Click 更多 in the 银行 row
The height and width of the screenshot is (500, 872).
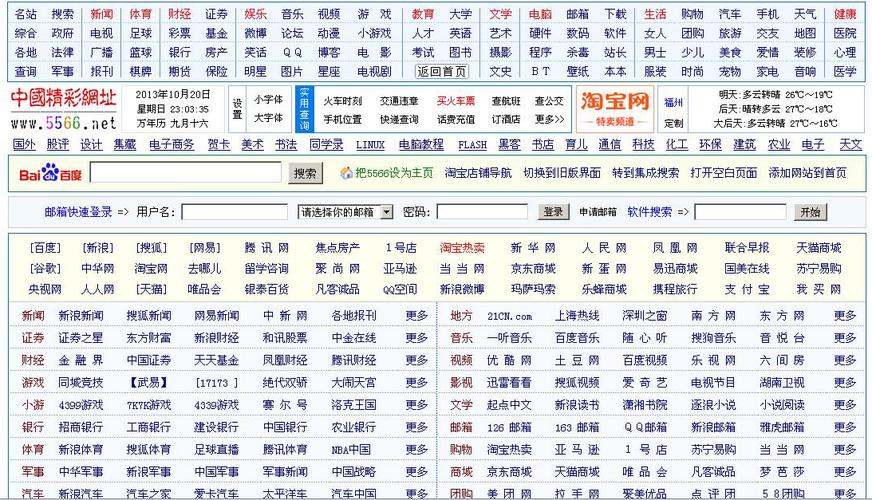click(x=417, y=427)
